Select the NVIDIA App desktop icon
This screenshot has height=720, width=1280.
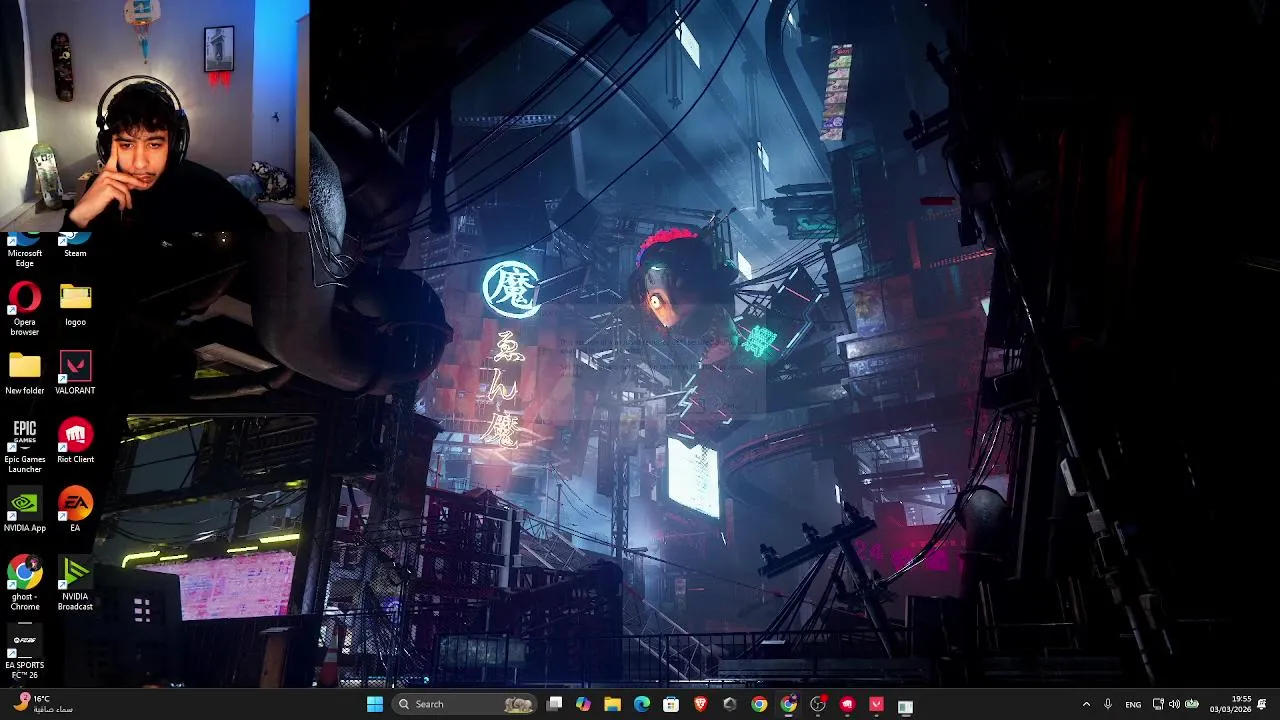coord(25,510)
